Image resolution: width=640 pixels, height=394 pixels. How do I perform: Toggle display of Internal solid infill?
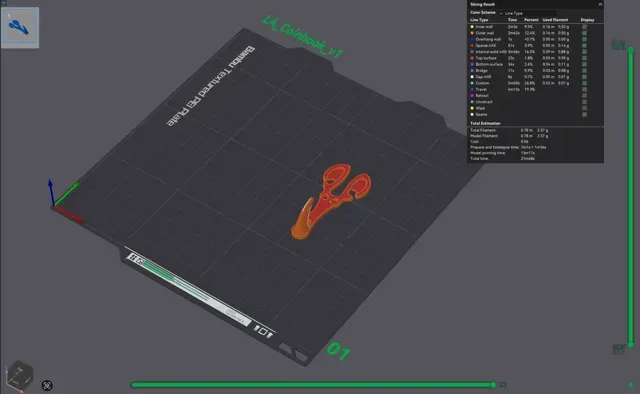point(584,52)
